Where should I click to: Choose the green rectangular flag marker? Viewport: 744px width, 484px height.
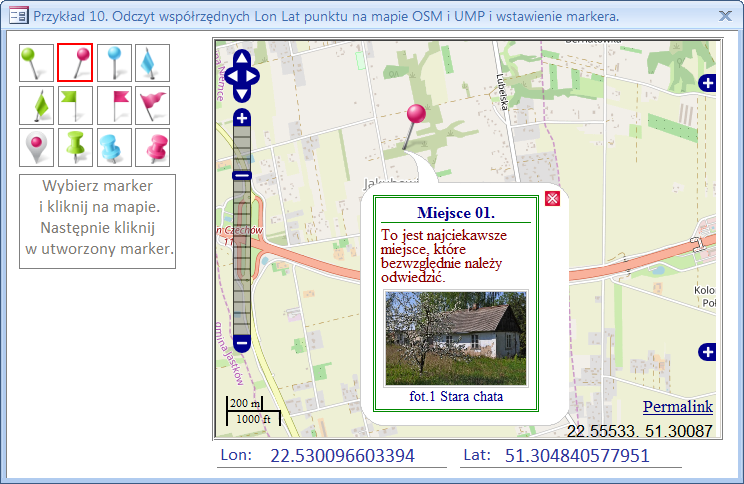click(x=75, y=105)
